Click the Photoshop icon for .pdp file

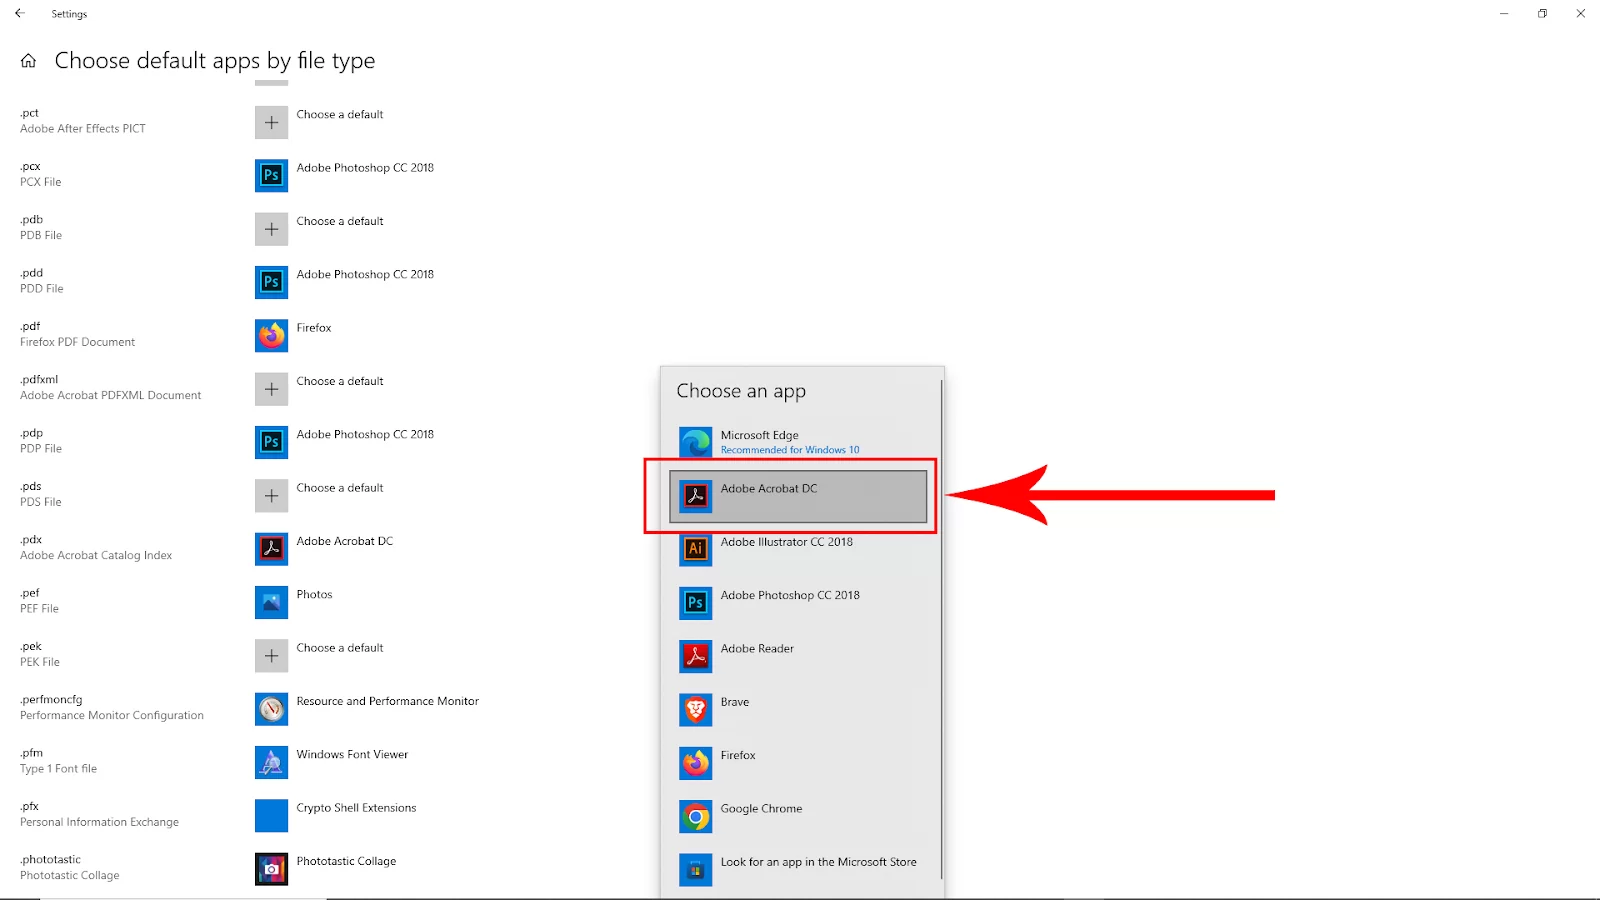[x=271, y=442]
